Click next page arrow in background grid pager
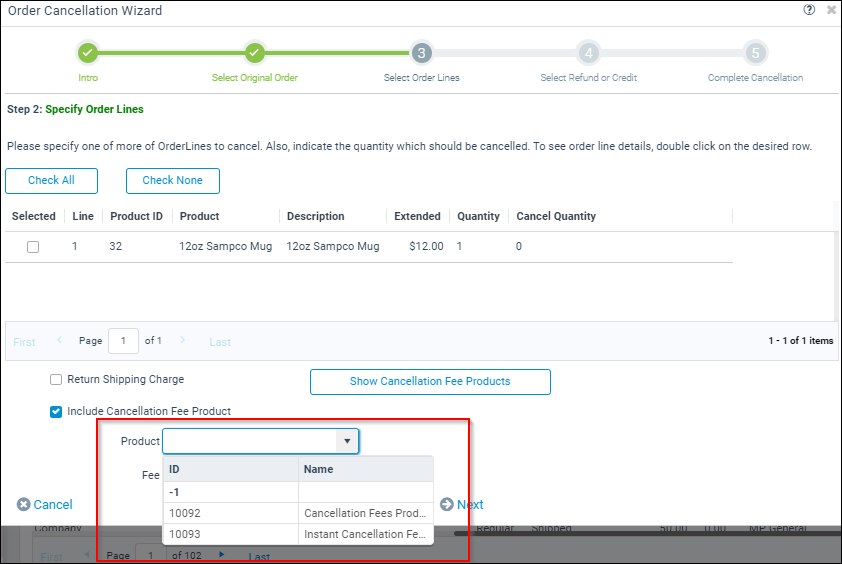Viewport: 842px width, 564px height. click(x=221, y=554)
